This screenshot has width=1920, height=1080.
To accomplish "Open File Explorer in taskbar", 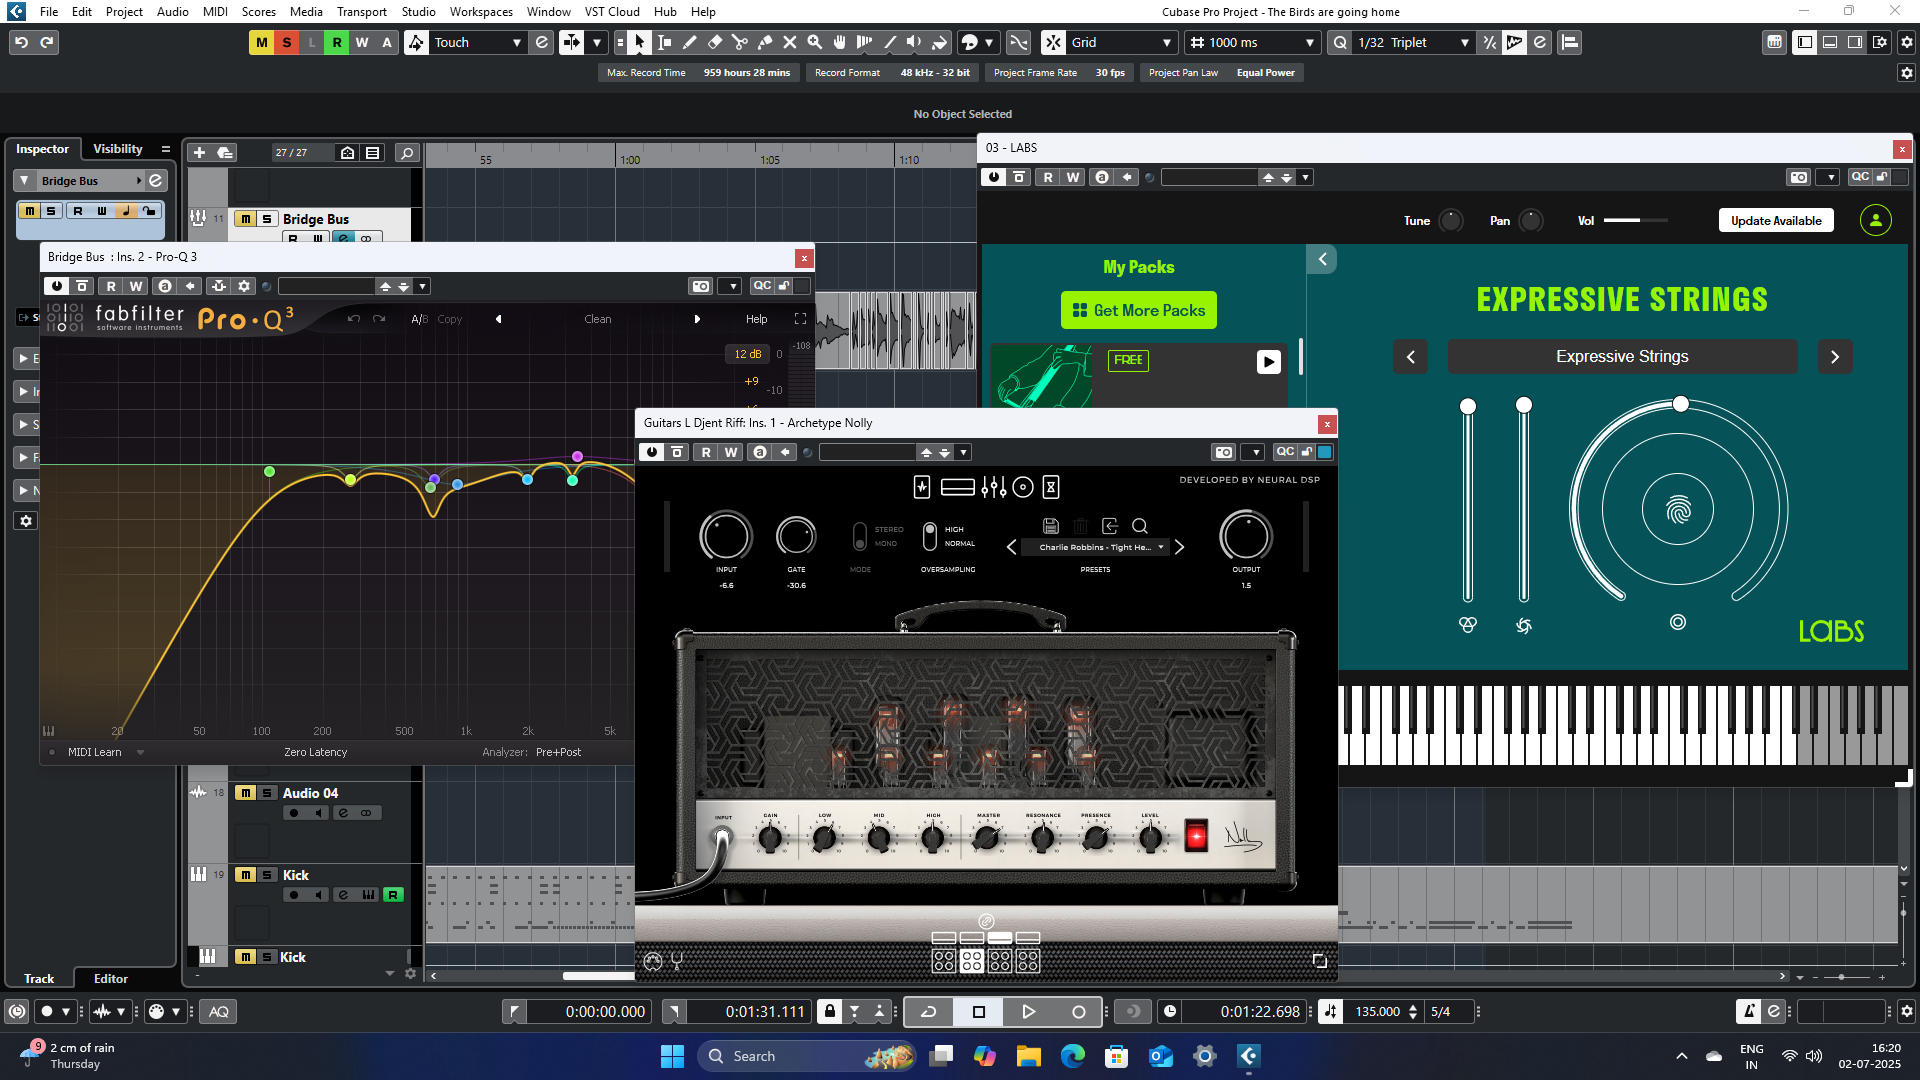I will click(1029, 1056).
